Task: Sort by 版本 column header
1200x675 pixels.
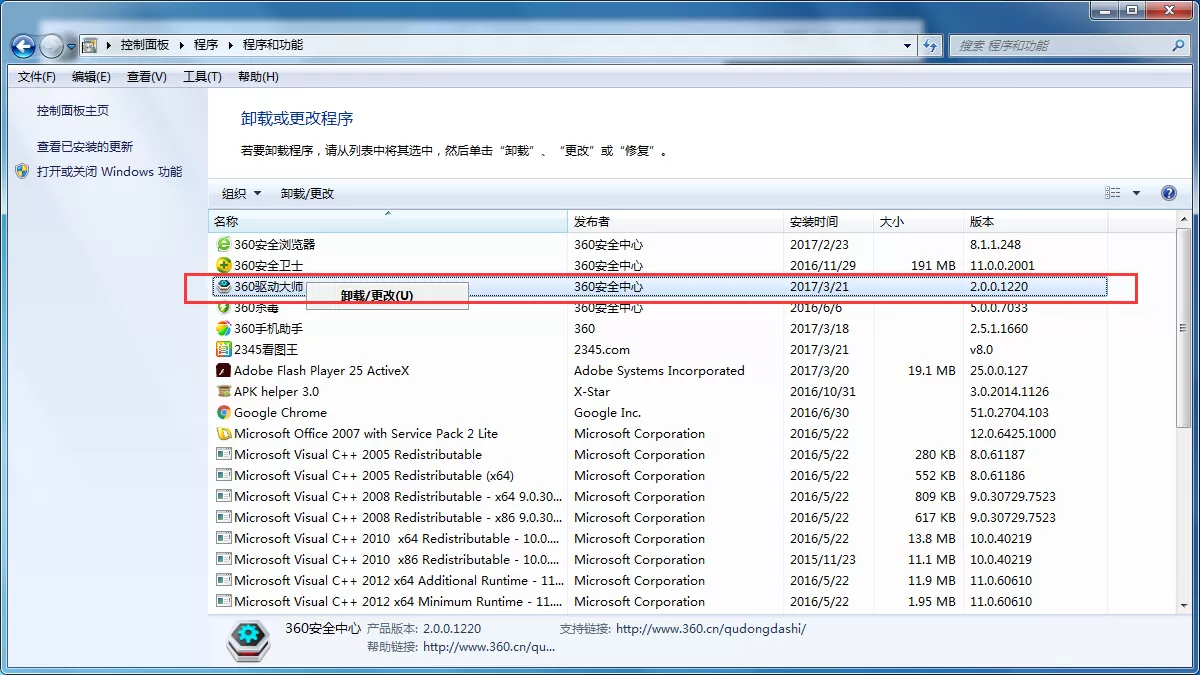Action: click(1036, 221)
